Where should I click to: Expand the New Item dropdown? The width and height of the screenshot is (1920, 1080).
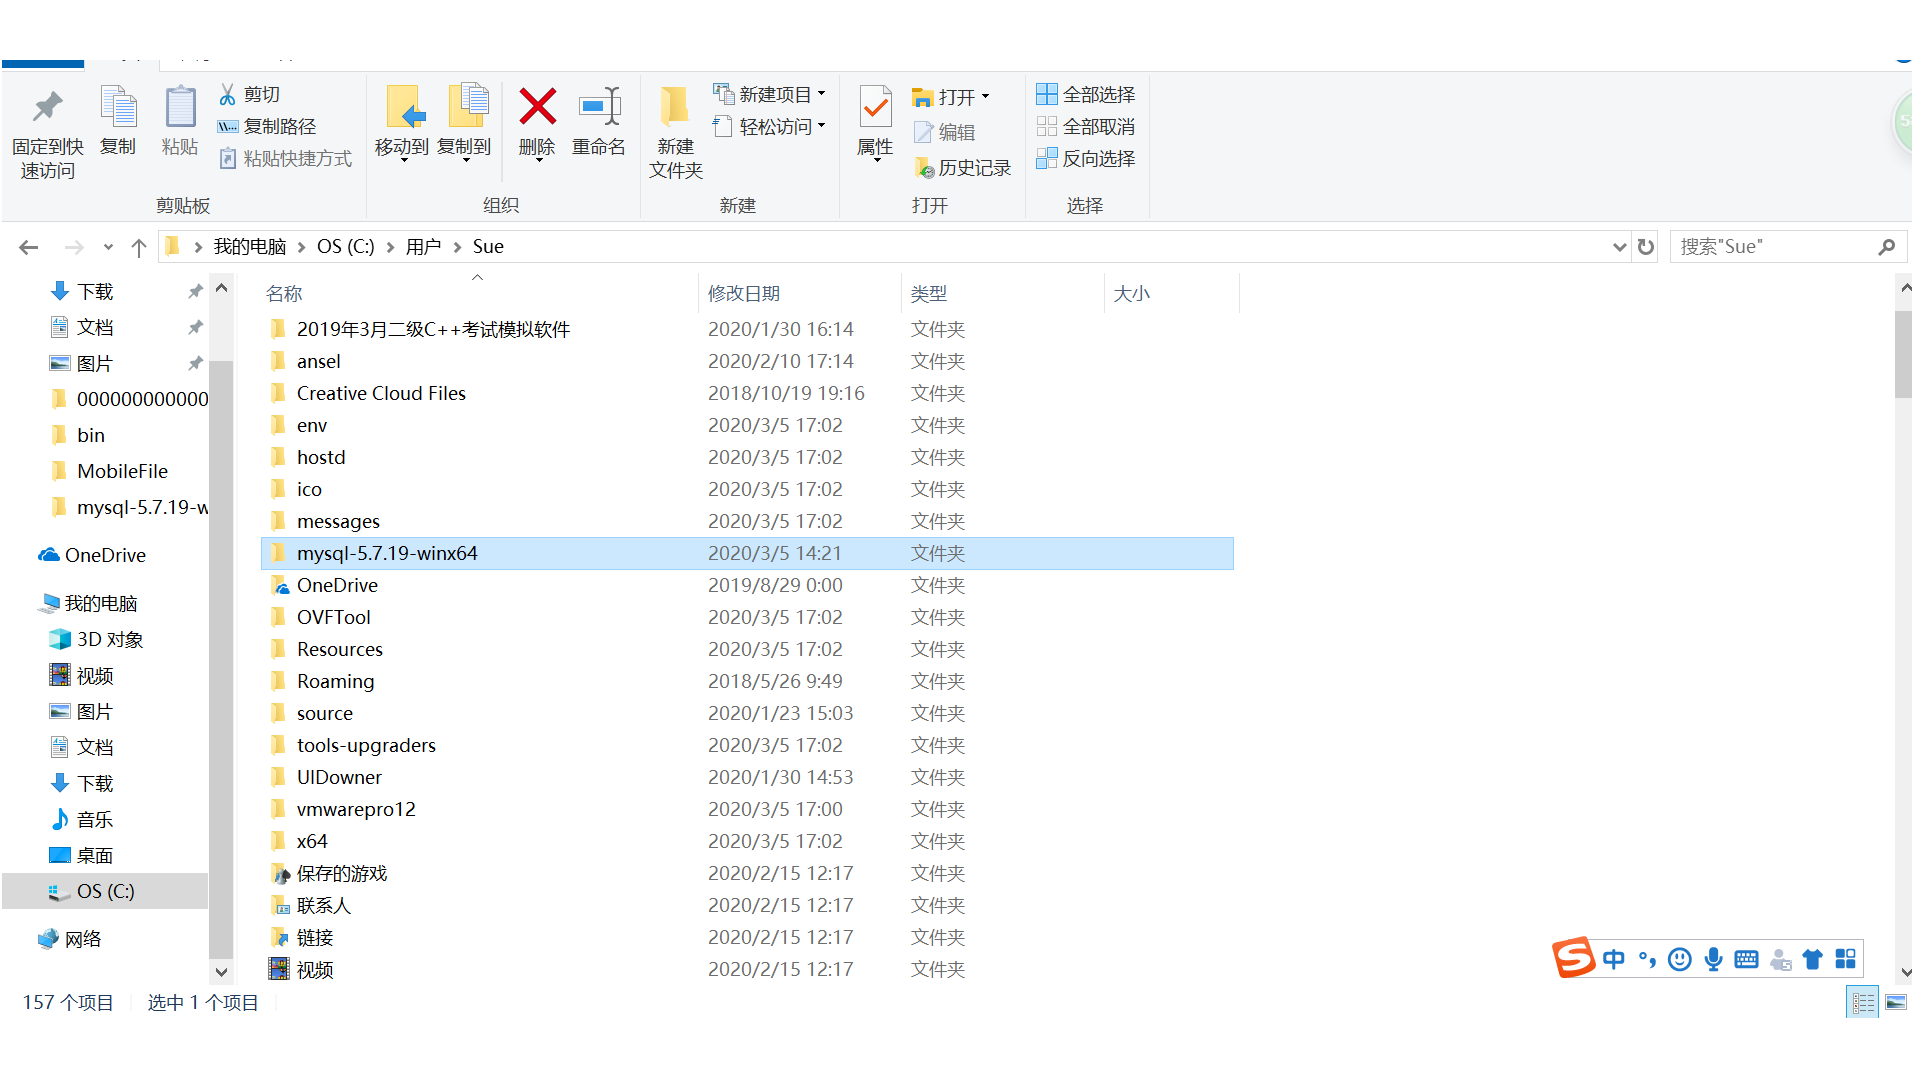(821, 94)
